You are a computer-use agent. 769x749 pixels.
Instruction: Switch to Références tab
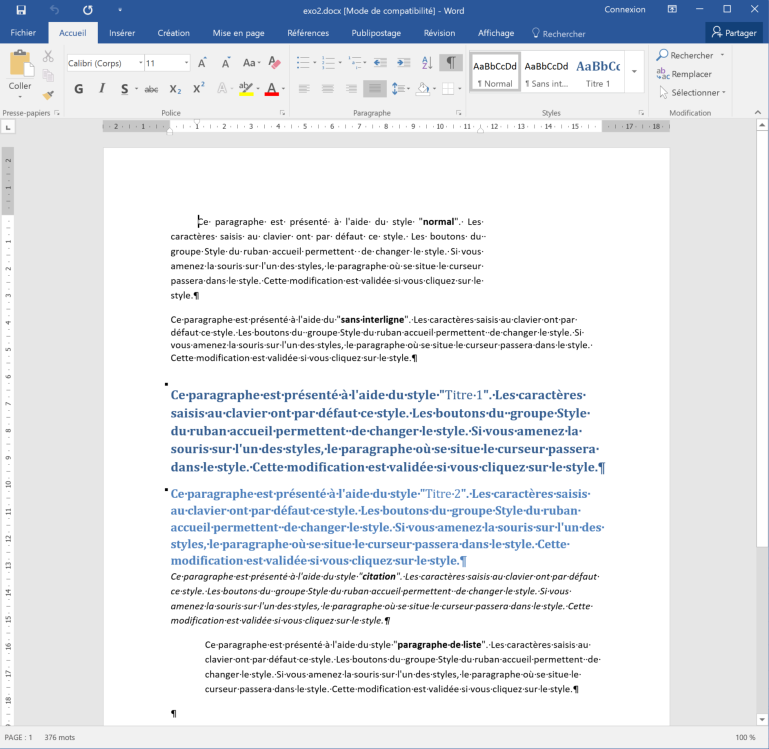tap(308, 33)
